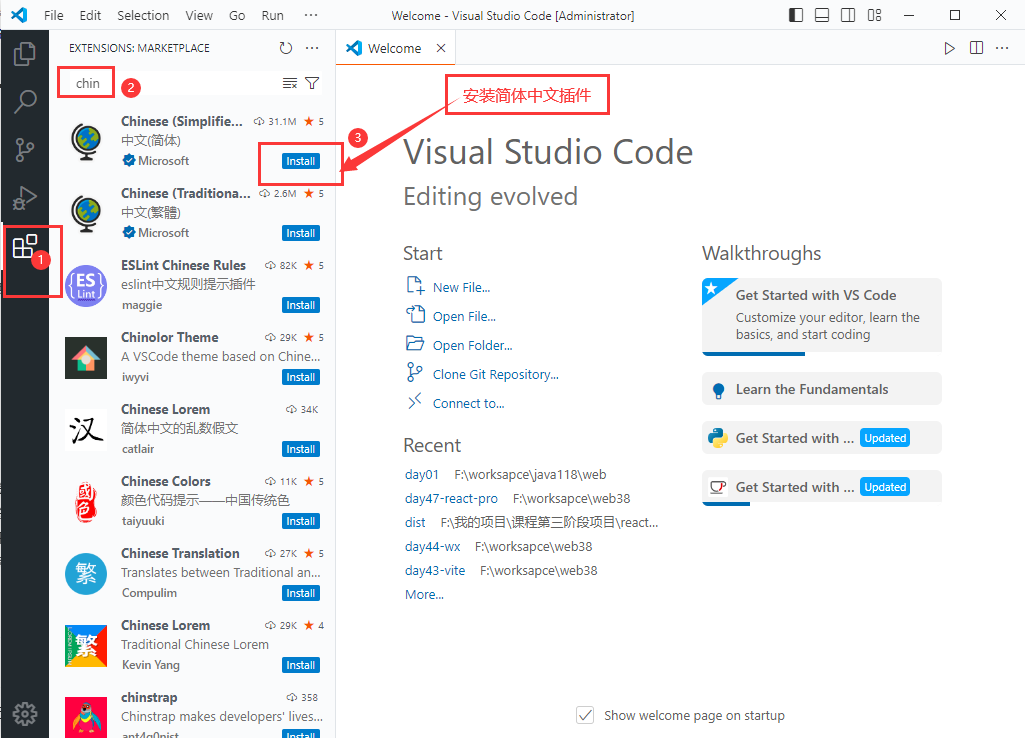Open the extension filter menu
Viewport: 1025px width, 738px height.
[312, 83]
